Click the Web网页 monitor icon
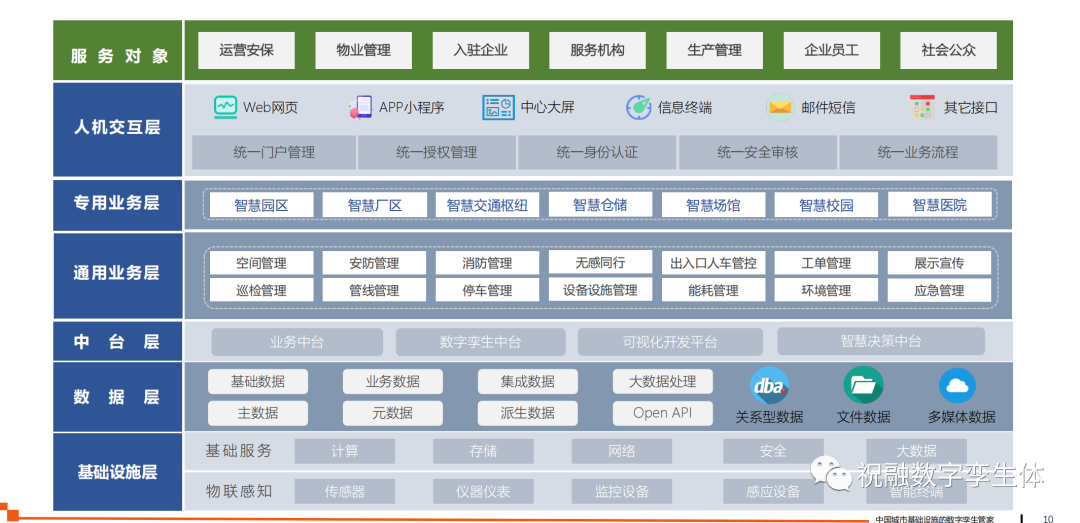 (x=226, y=107)
